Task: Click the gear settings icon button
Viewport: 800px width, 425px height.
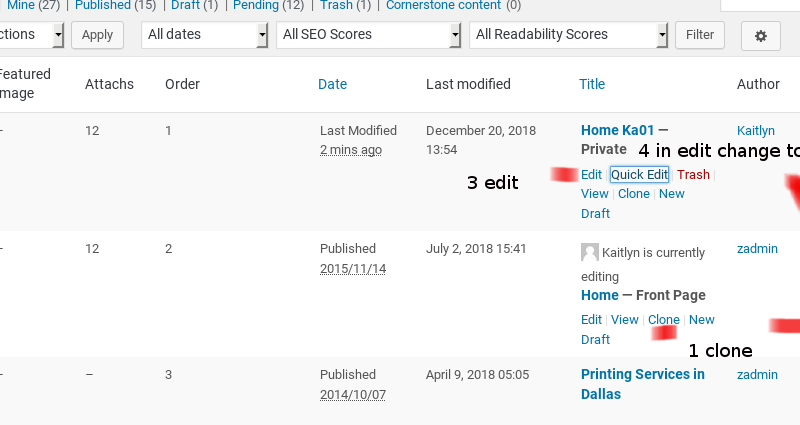Action: [x=760, y=35]
